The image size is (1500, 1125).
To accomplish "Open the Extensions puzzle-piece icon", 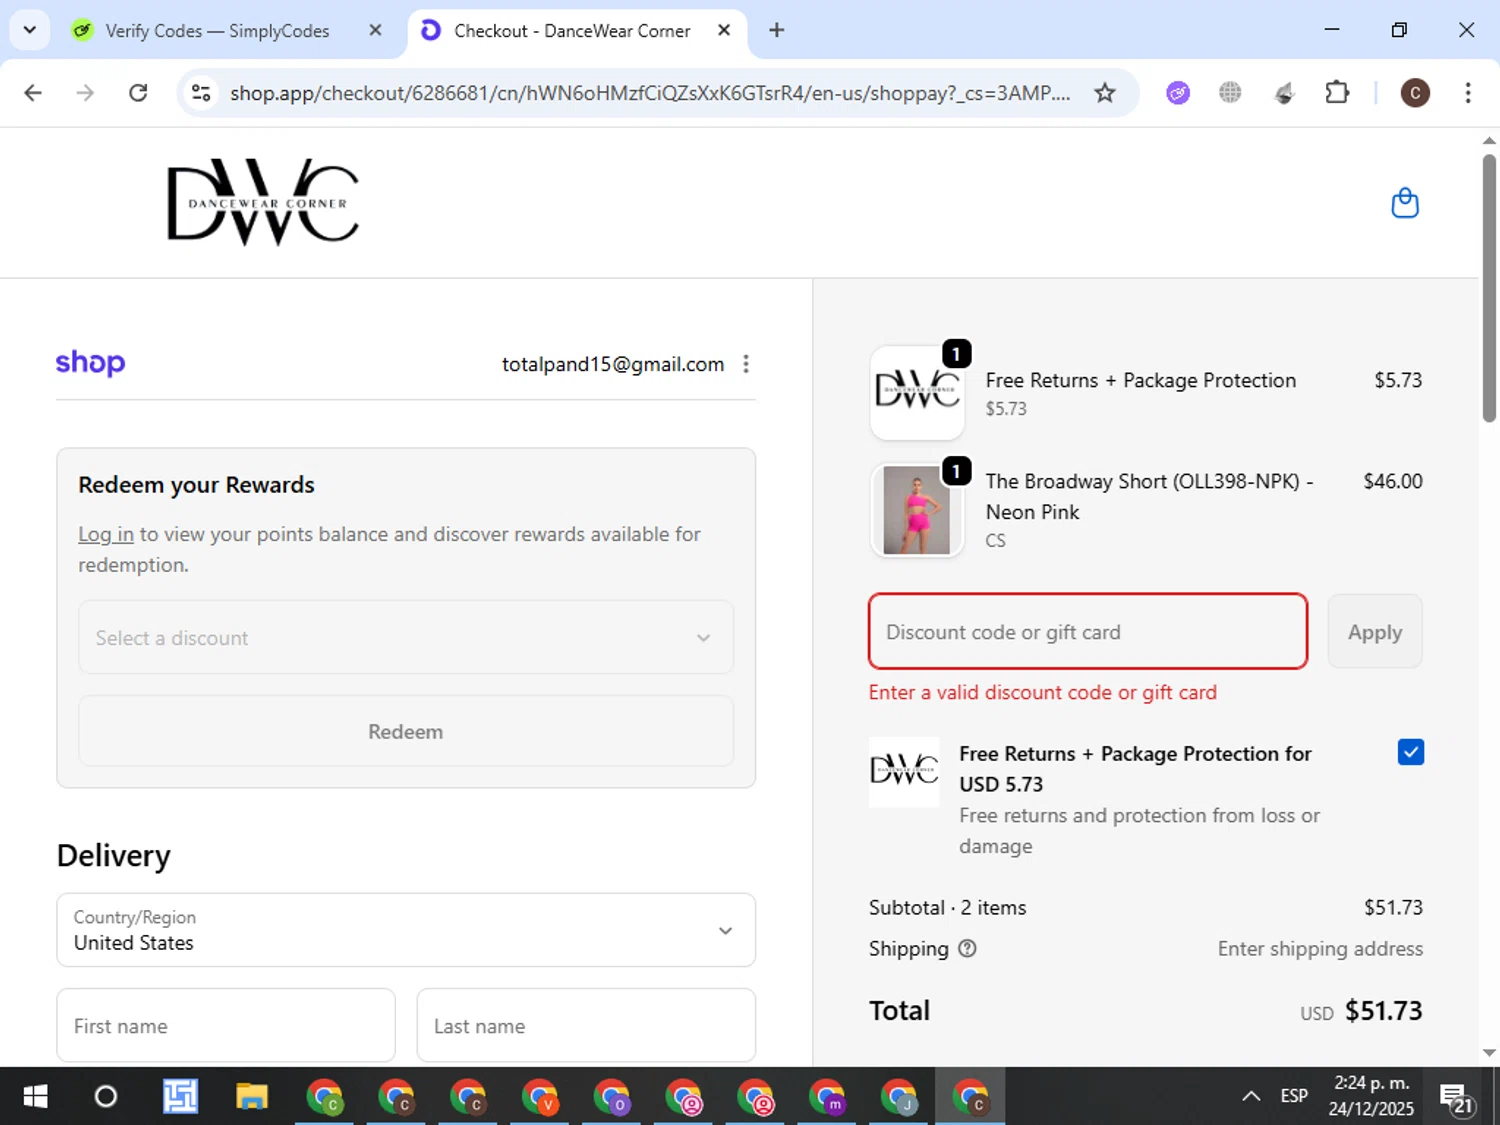I will [1337, 93].
